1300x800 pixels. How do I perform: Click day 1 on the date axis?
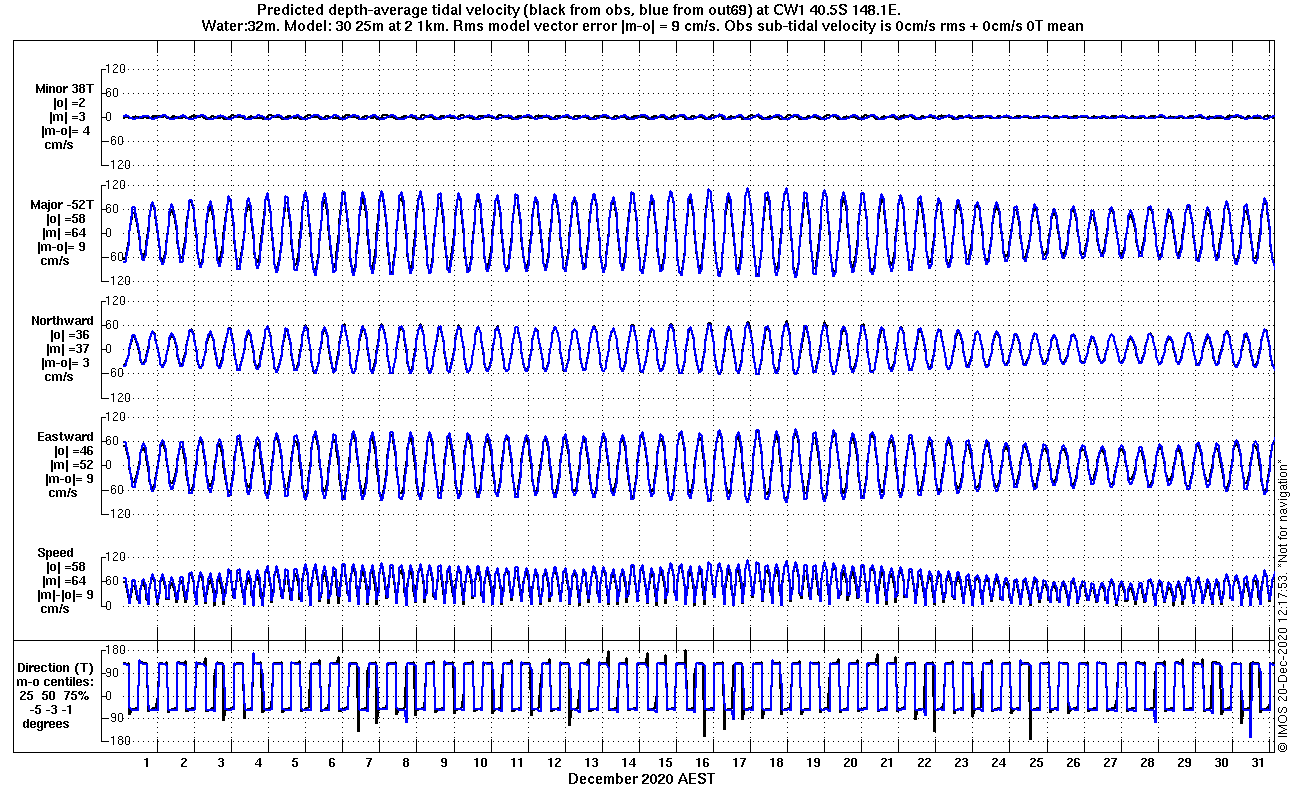147,763
